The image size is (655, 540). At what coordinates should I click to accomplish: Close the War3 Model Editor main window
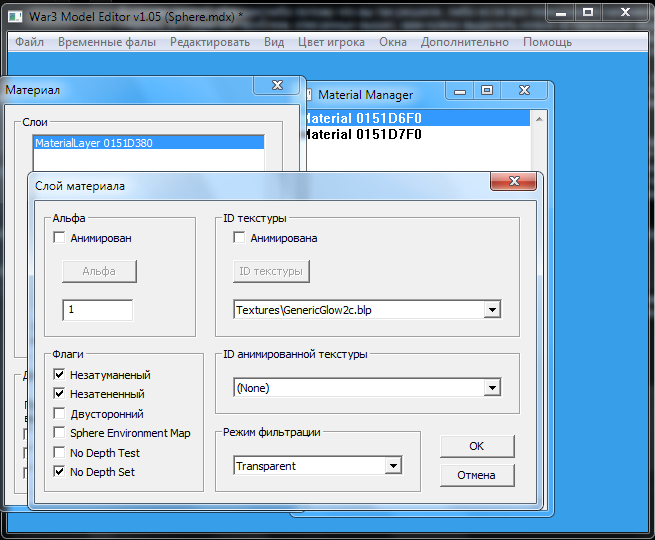(x=625, y=13)
